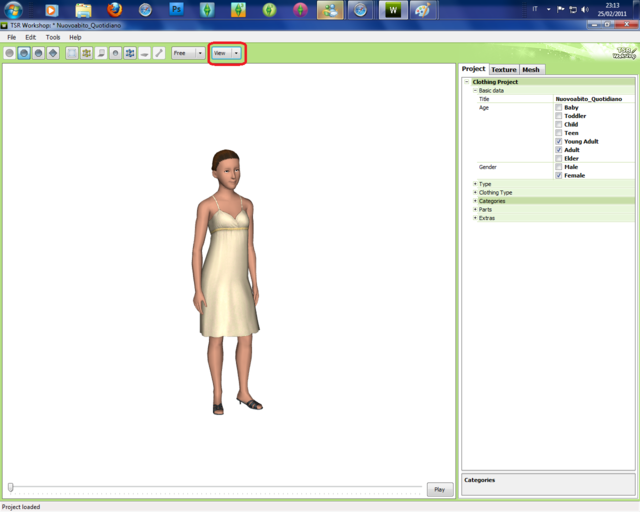The image size is (640, 512).
Task: Click the blue vertex cube icon
Action: pyautogui.click(x=130, y=53)
